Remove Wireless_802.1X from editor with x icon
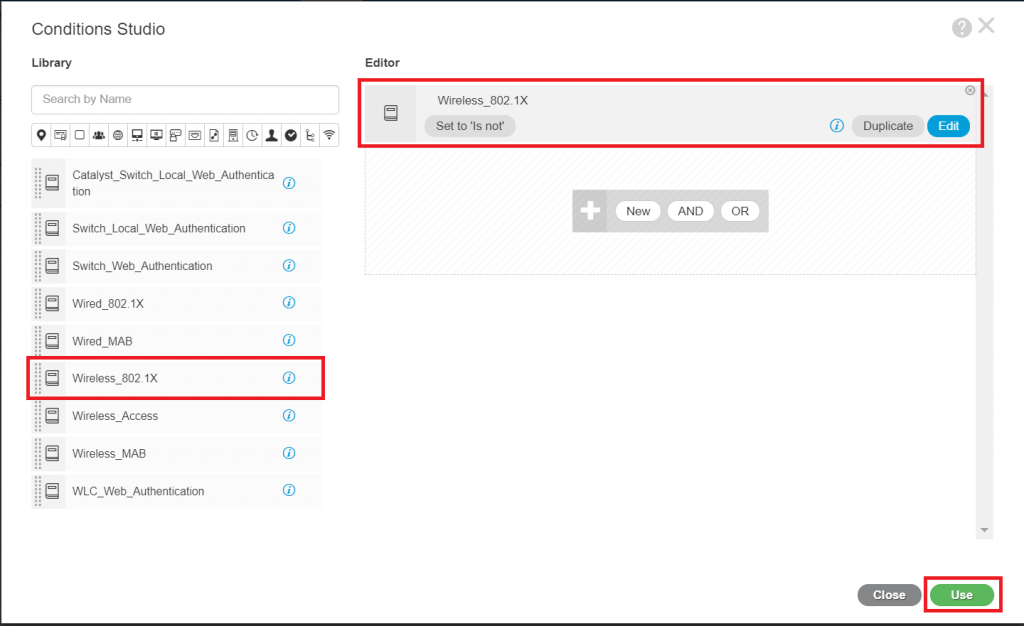 (969, 91)
